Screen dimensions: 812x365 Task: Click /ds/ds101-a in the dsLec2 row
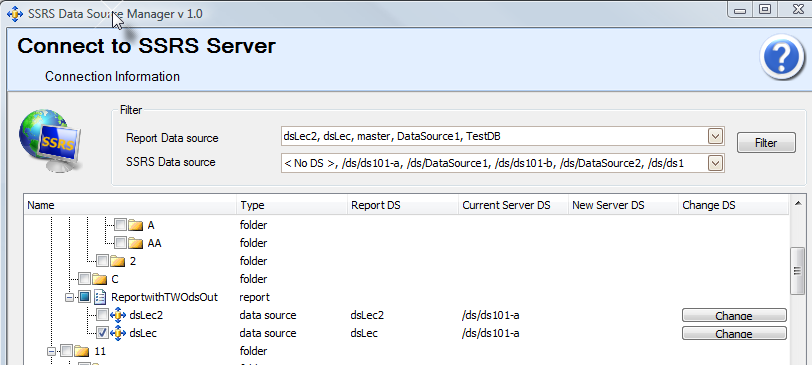(491, 315)
